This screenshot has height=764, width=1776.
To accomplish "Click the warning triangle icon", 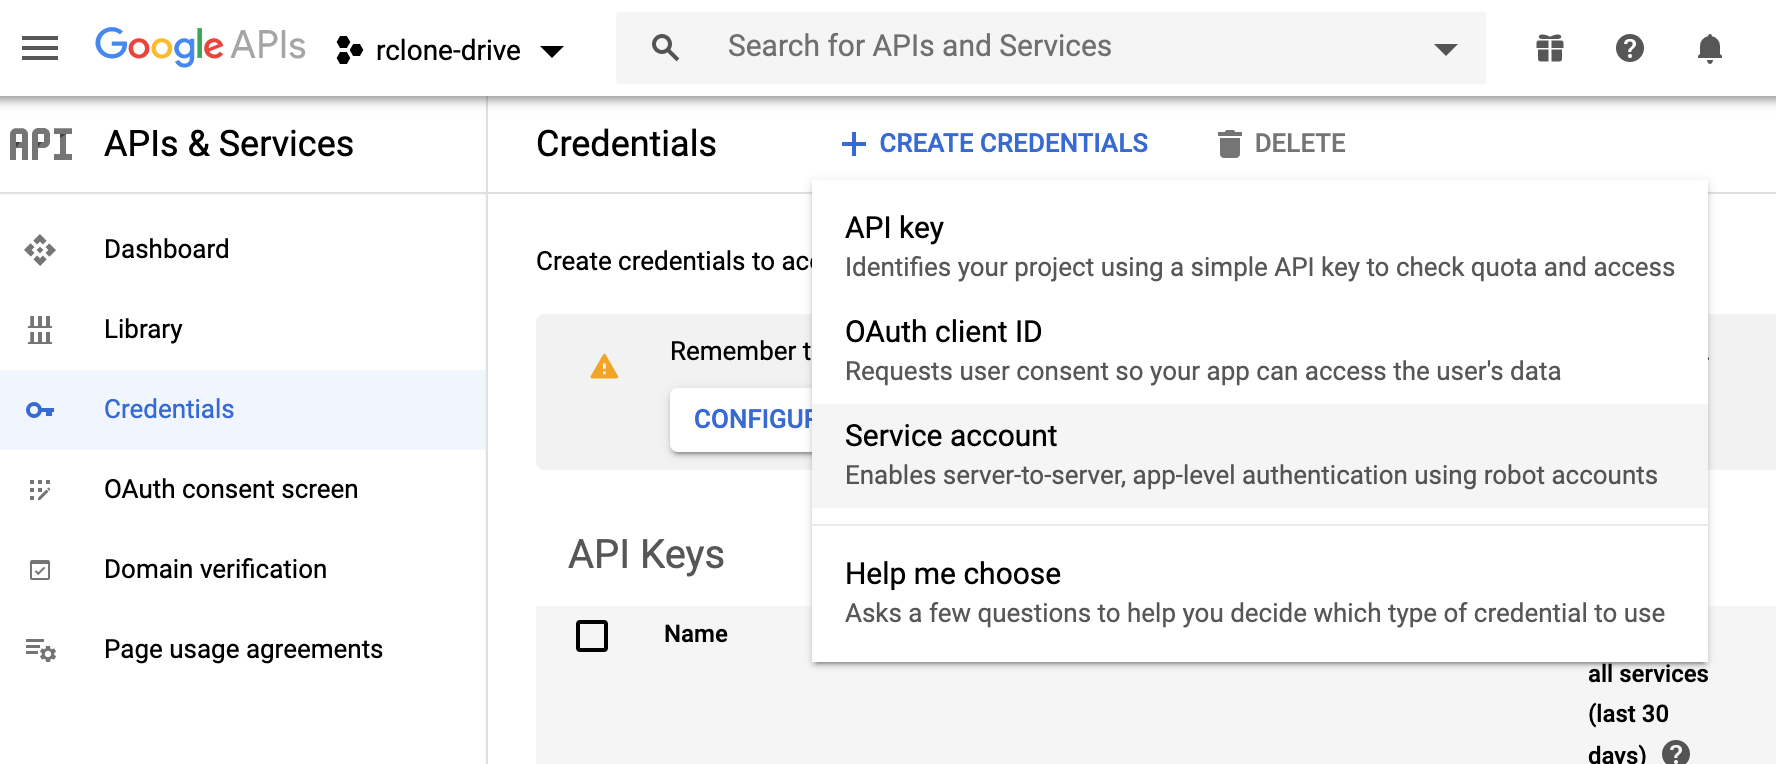I will click(x=604, y=367).
